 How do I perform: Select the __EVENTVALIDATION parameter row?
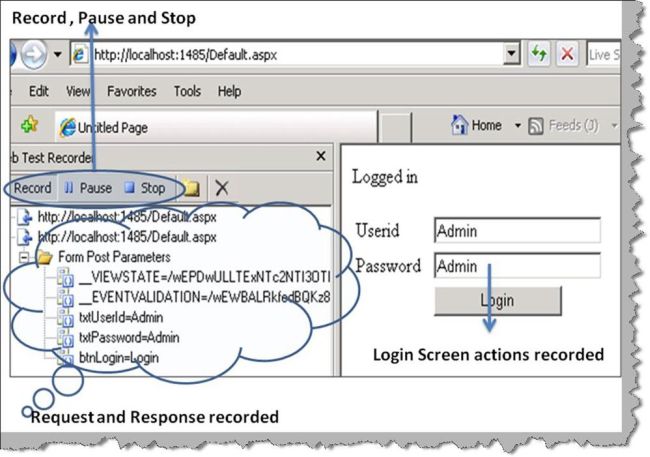pyautogui.click(x=194, y=297)
